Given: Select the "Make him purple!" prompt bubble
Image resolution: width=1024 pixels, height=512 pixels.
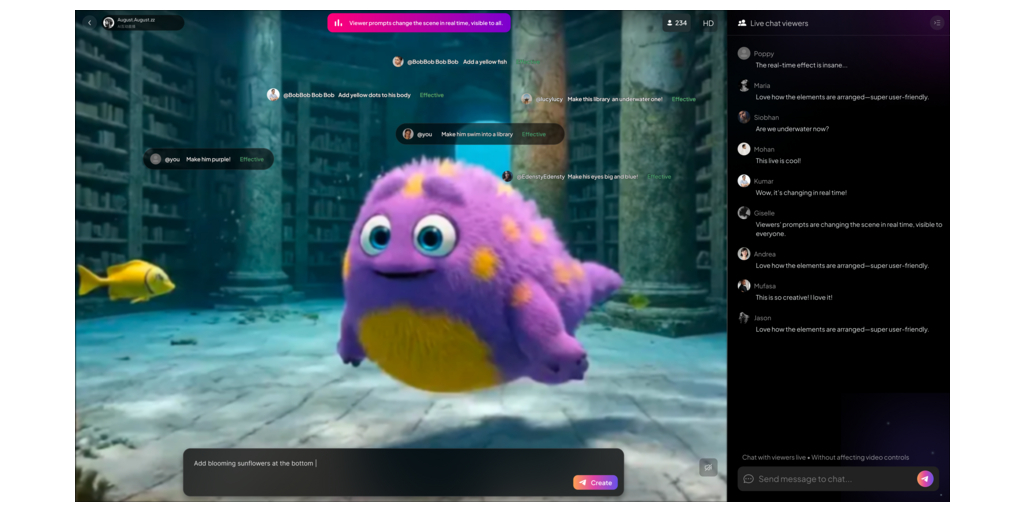Looking at the screenshot, I should [208, 159].
